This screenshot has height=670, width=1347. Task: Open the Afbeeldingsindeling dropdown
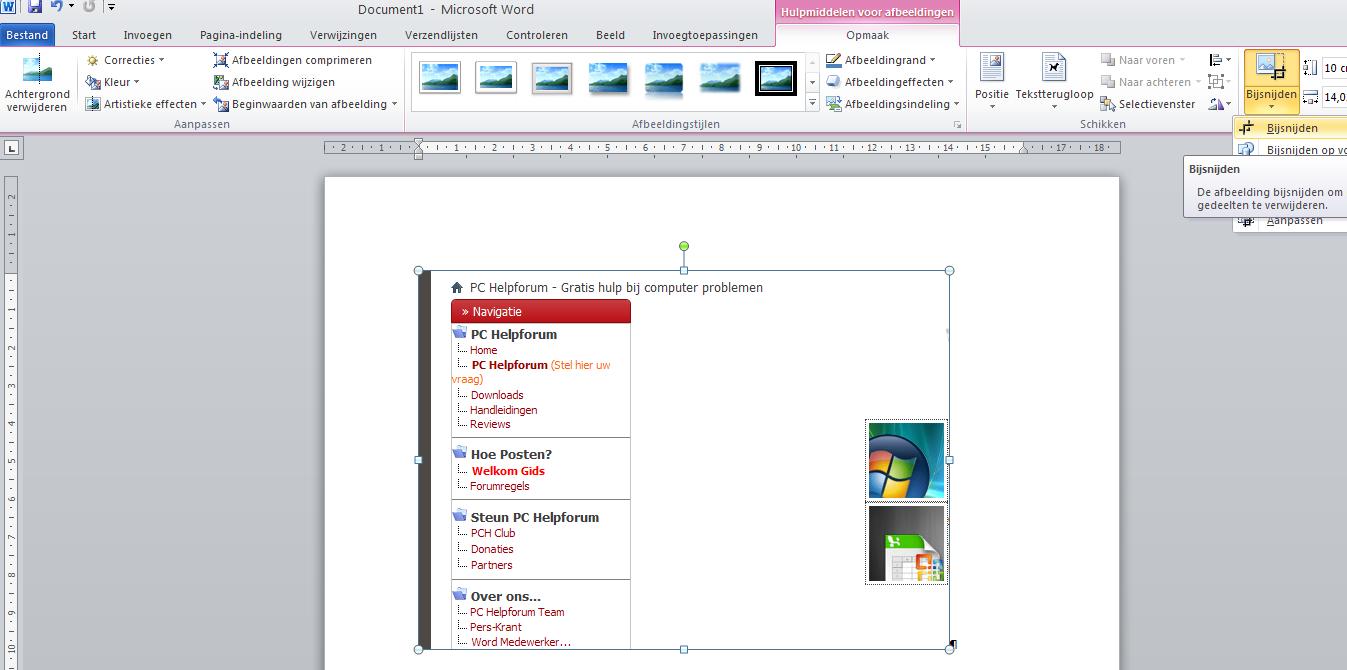893,104
